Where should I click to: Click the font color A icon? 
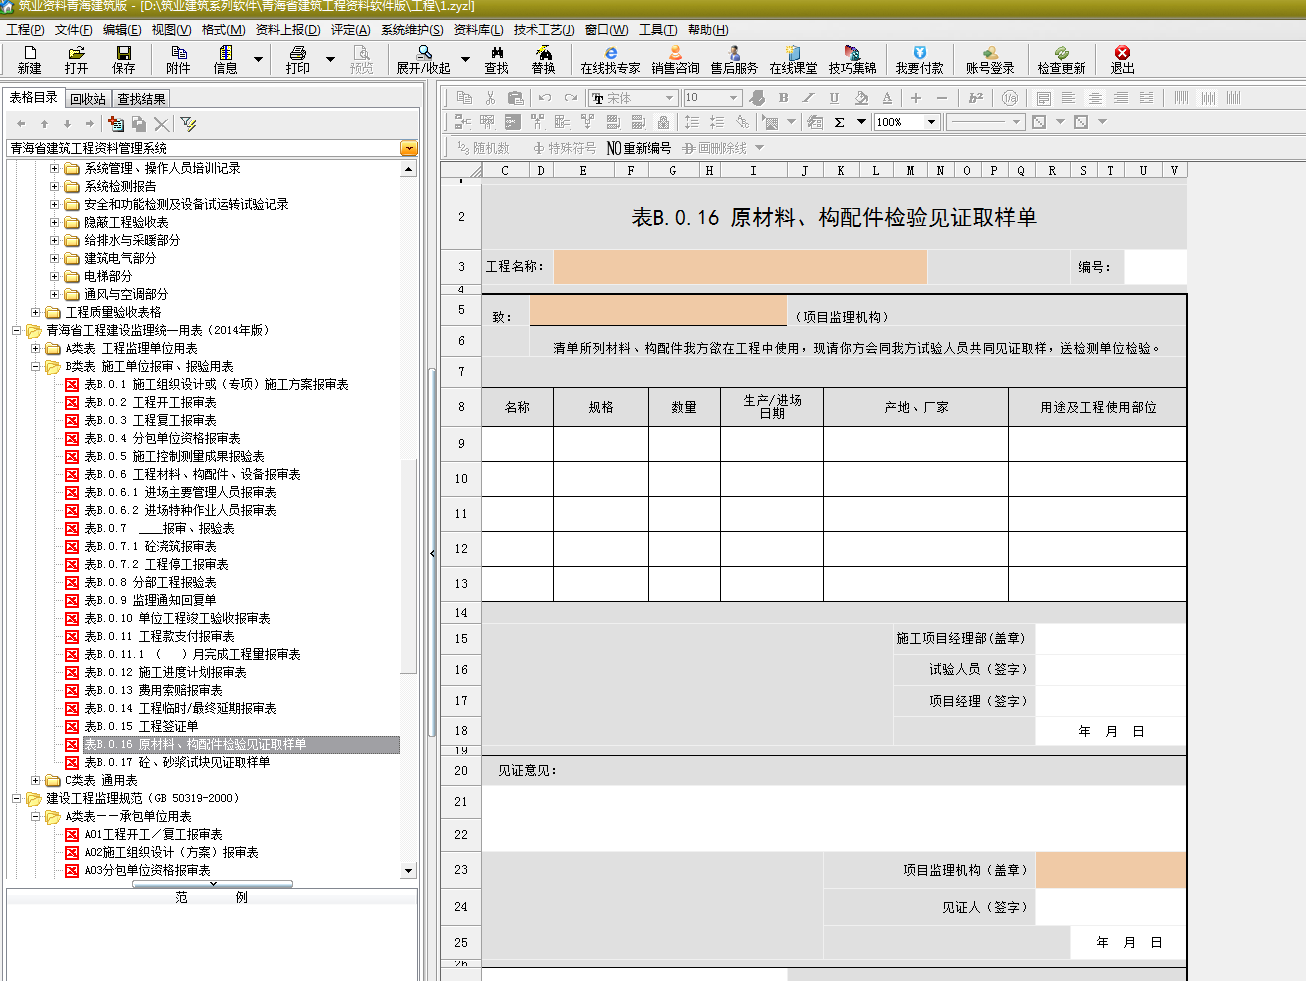(887, 98)
